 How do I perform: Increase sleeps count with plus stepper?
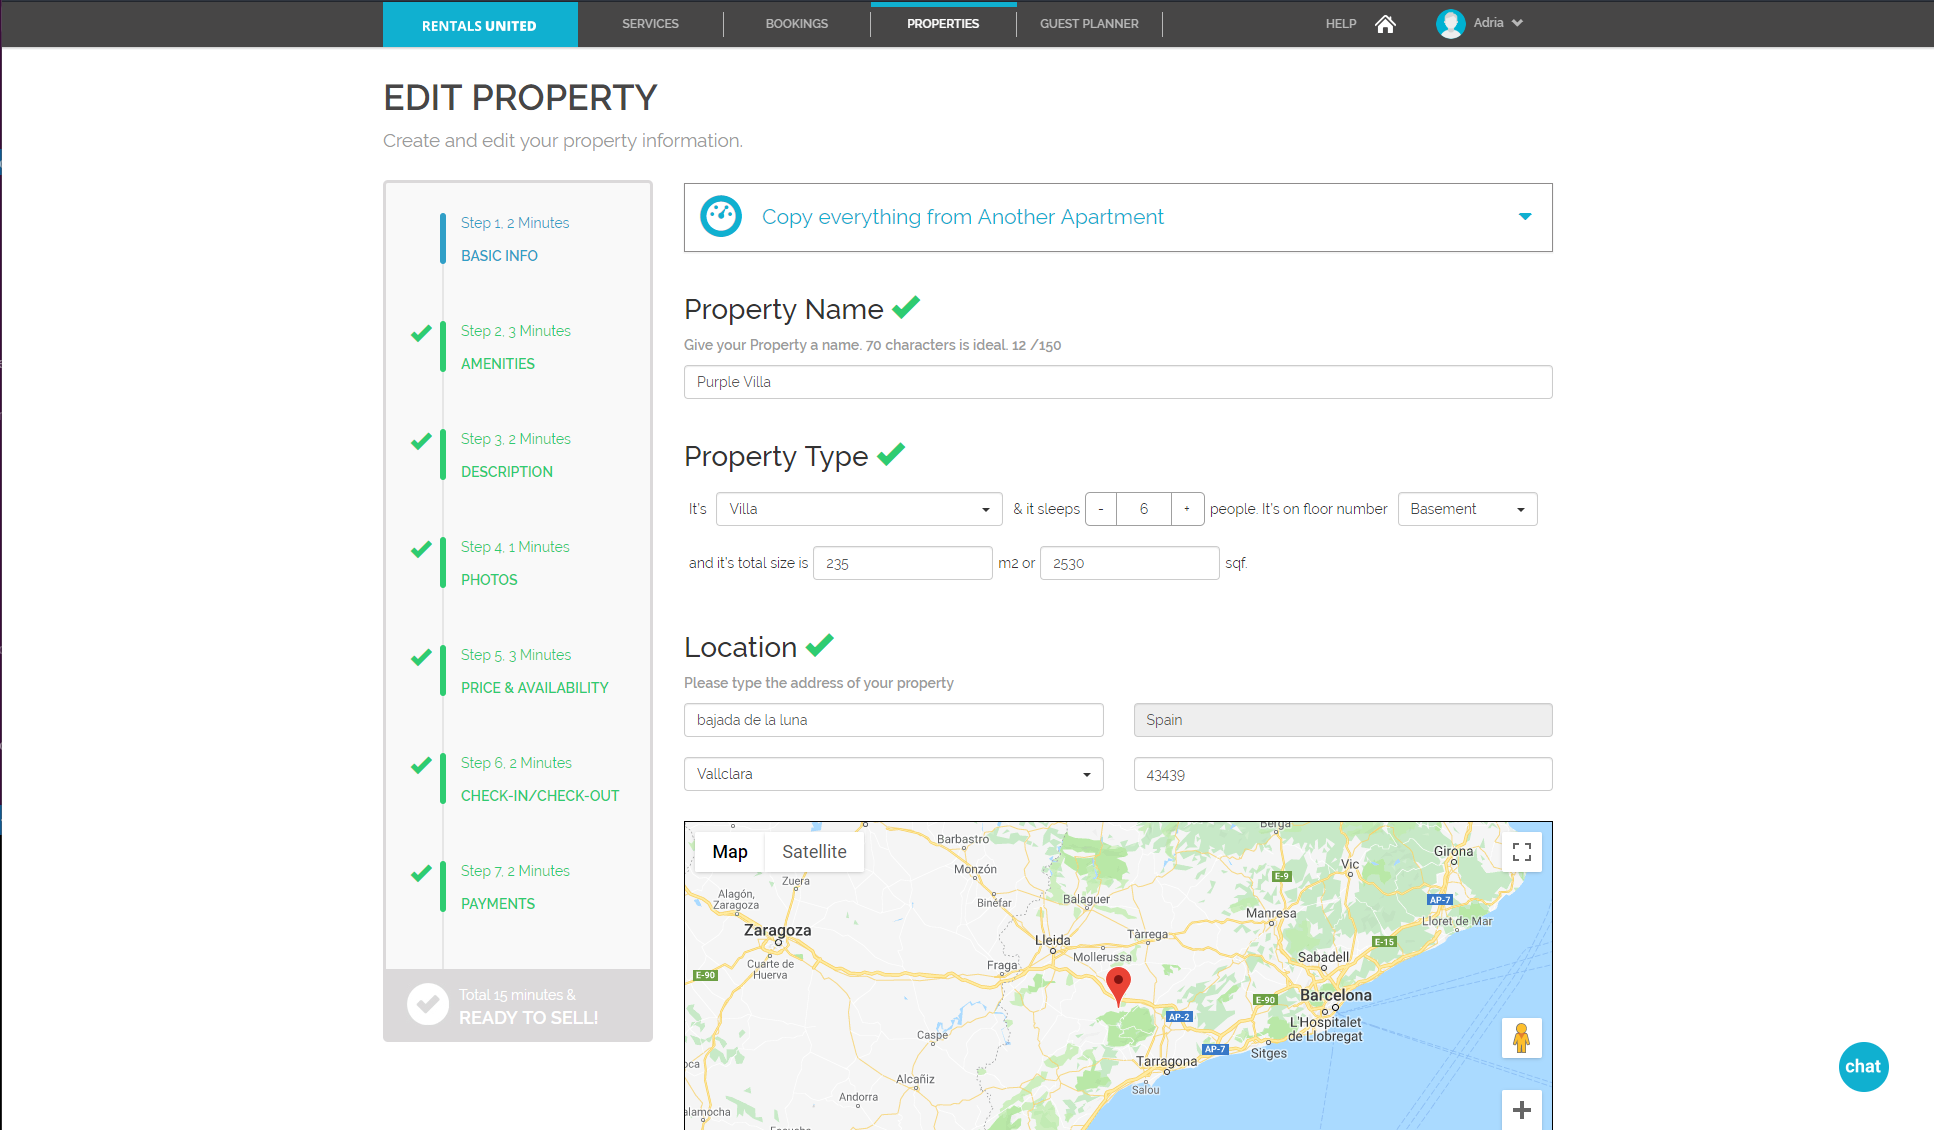(1187, 509)
